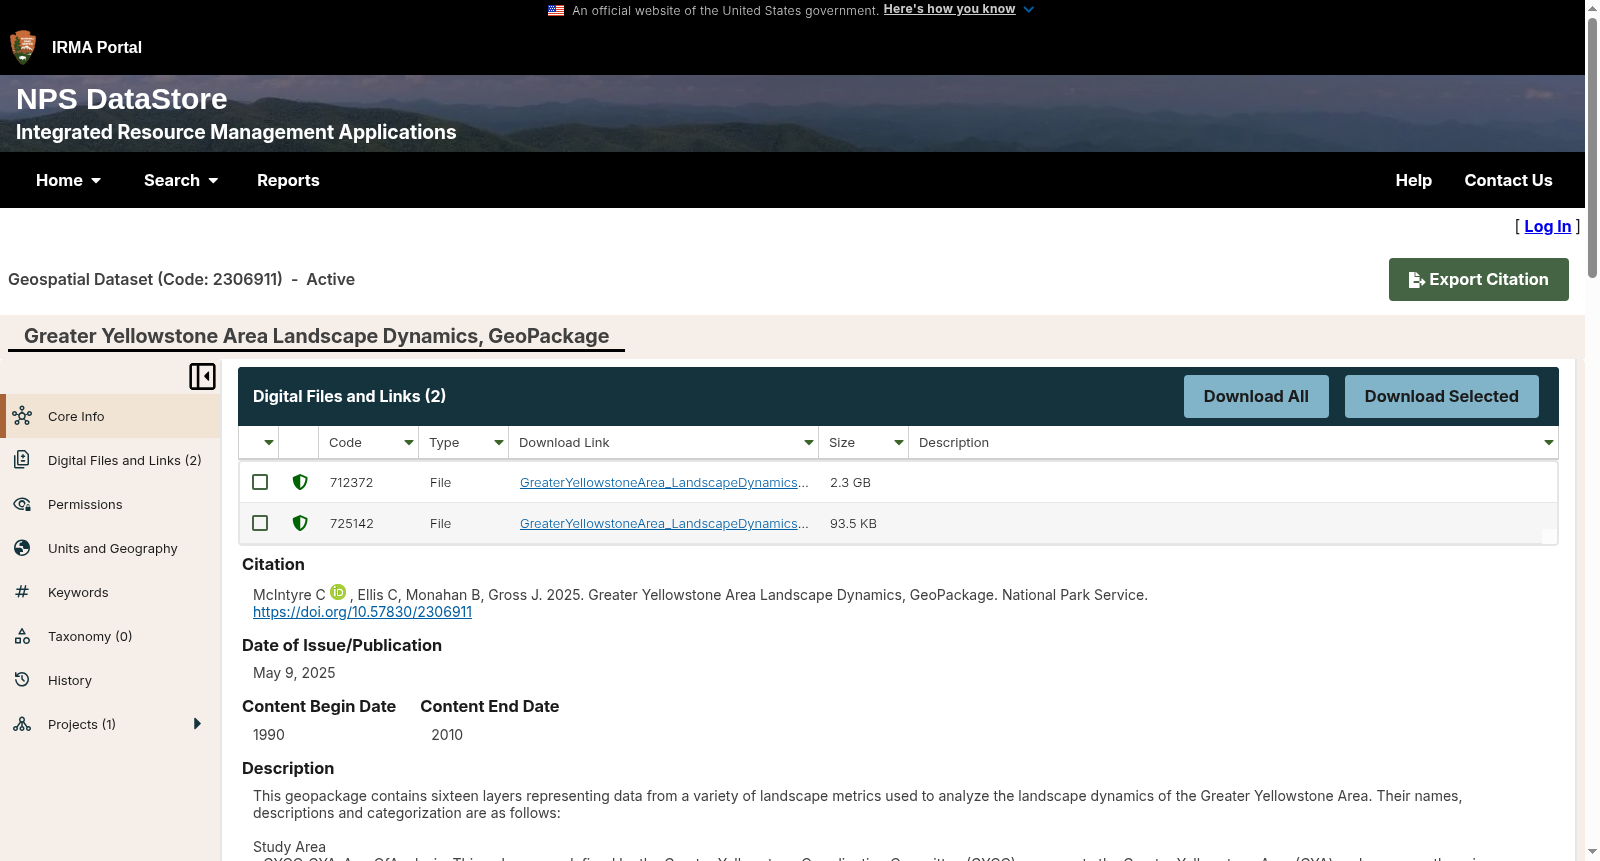The image size is (1600, 861).
Task: Click the size value 2.3 GB
Action: coord(850,482)
